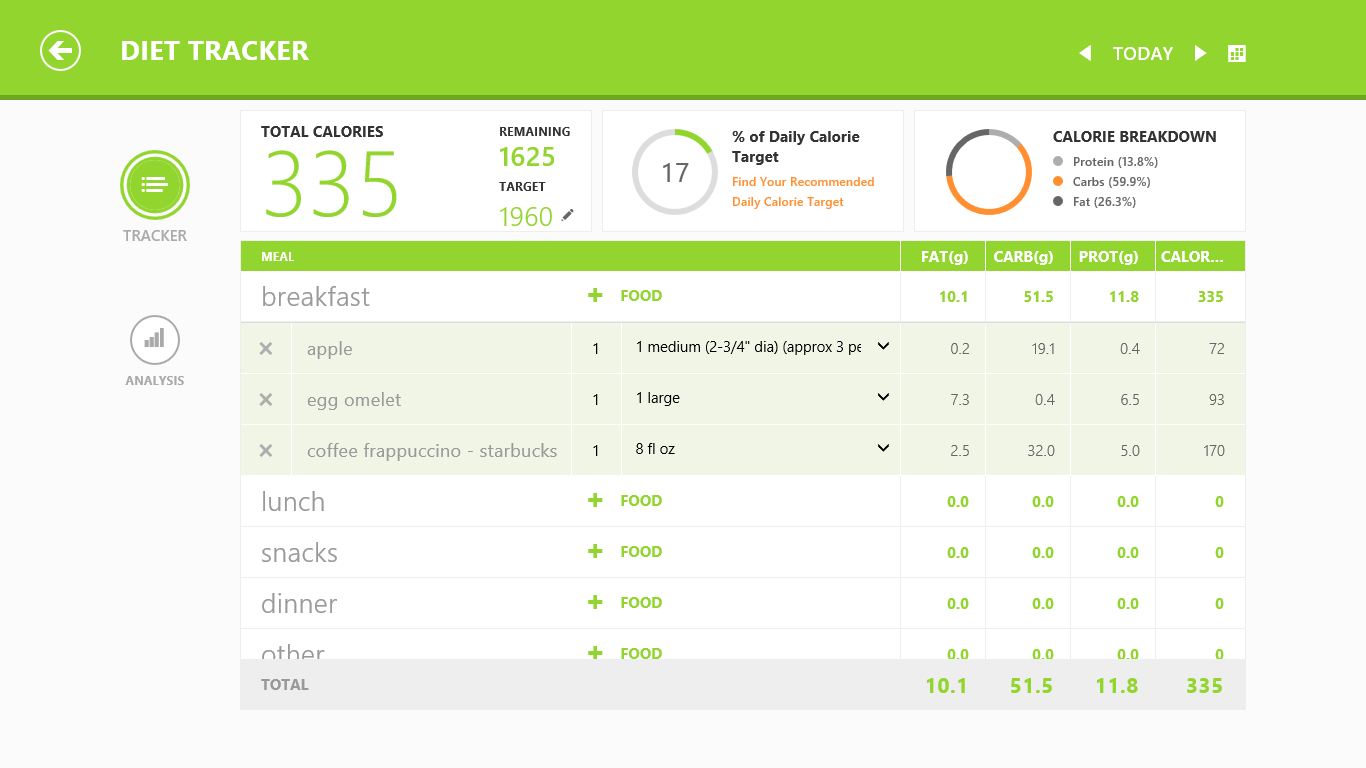
Task: Add food to breakfast
Action: pos(625,296)
